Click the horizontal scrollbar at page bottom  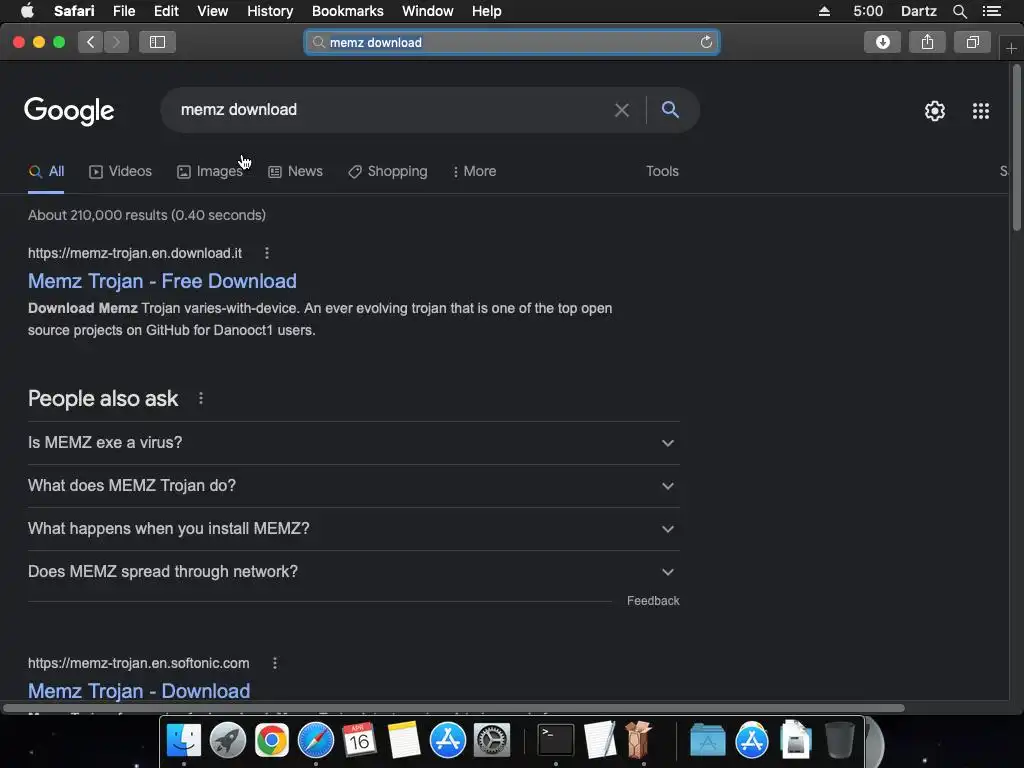click(454, 708)
